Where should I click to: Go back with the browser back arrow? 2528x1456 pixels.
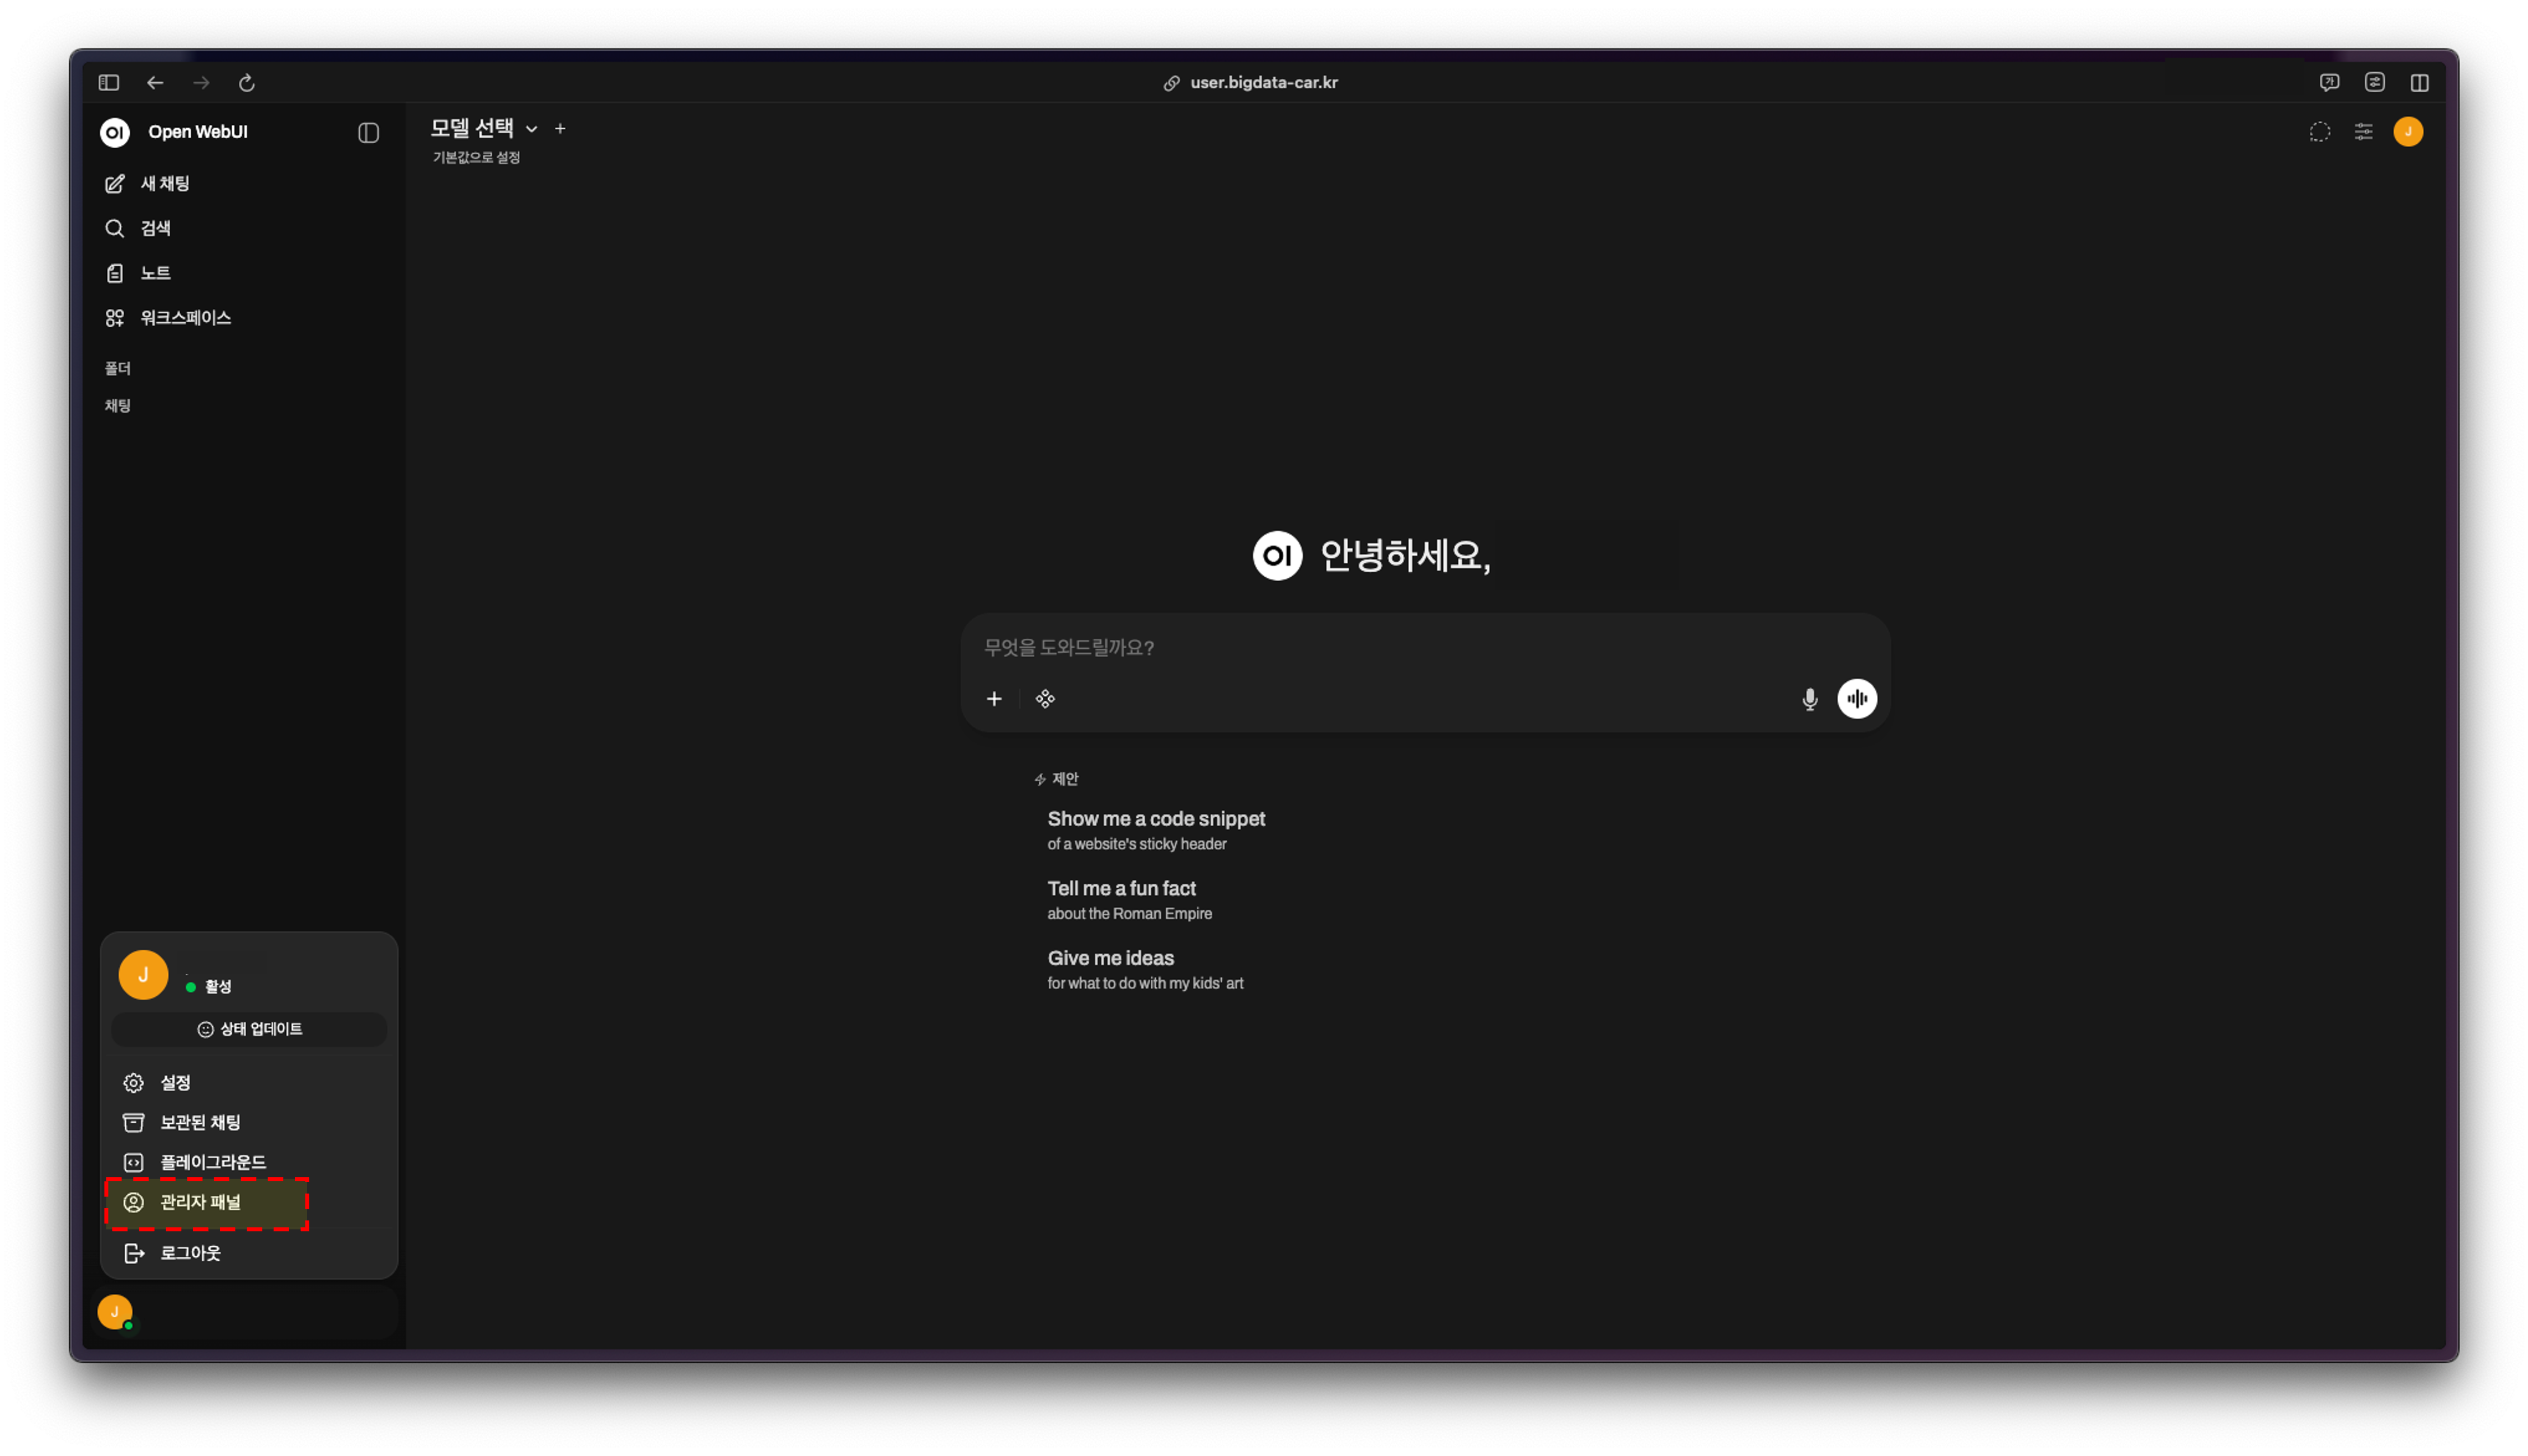(155, 83)
